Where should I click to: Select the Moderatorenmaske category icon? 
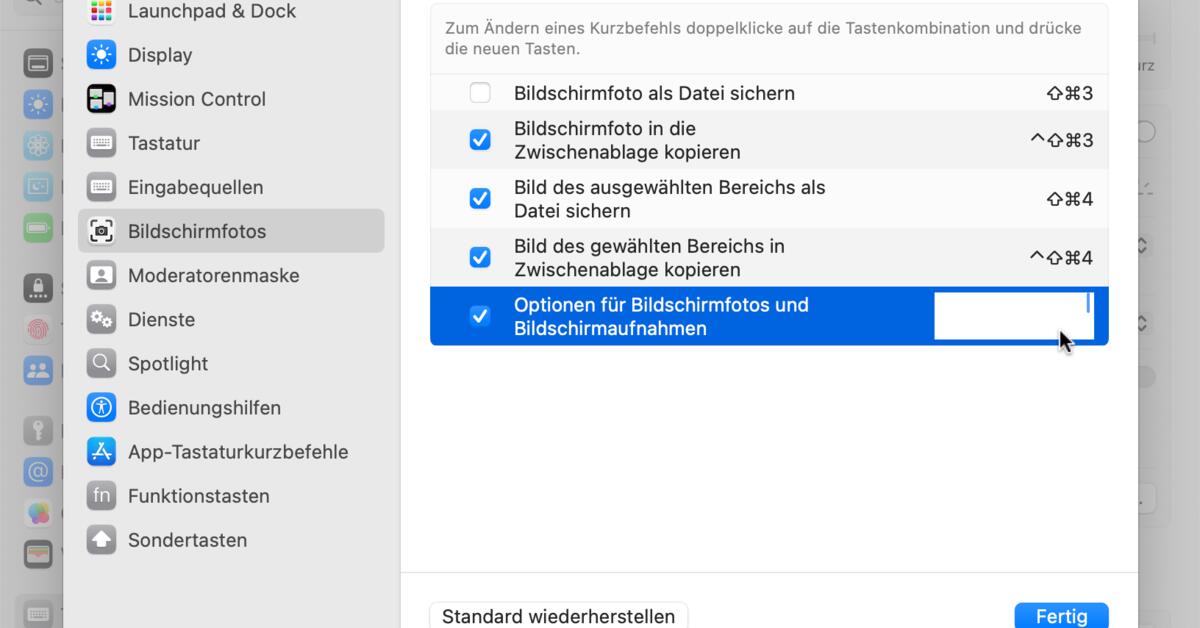click(101, 275)
